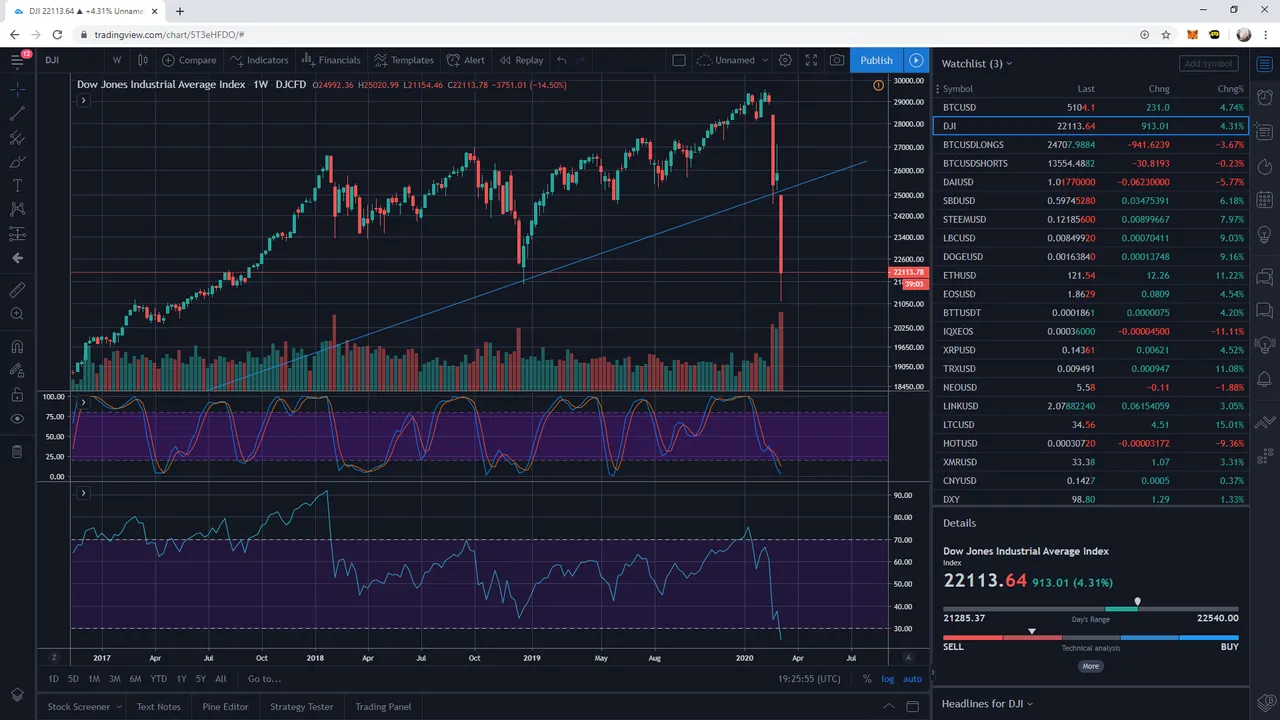Image resolution: width=1280 pixels, height=720 pixels.
Task: Toggle log scale
Action: click(x=887, y=679)
